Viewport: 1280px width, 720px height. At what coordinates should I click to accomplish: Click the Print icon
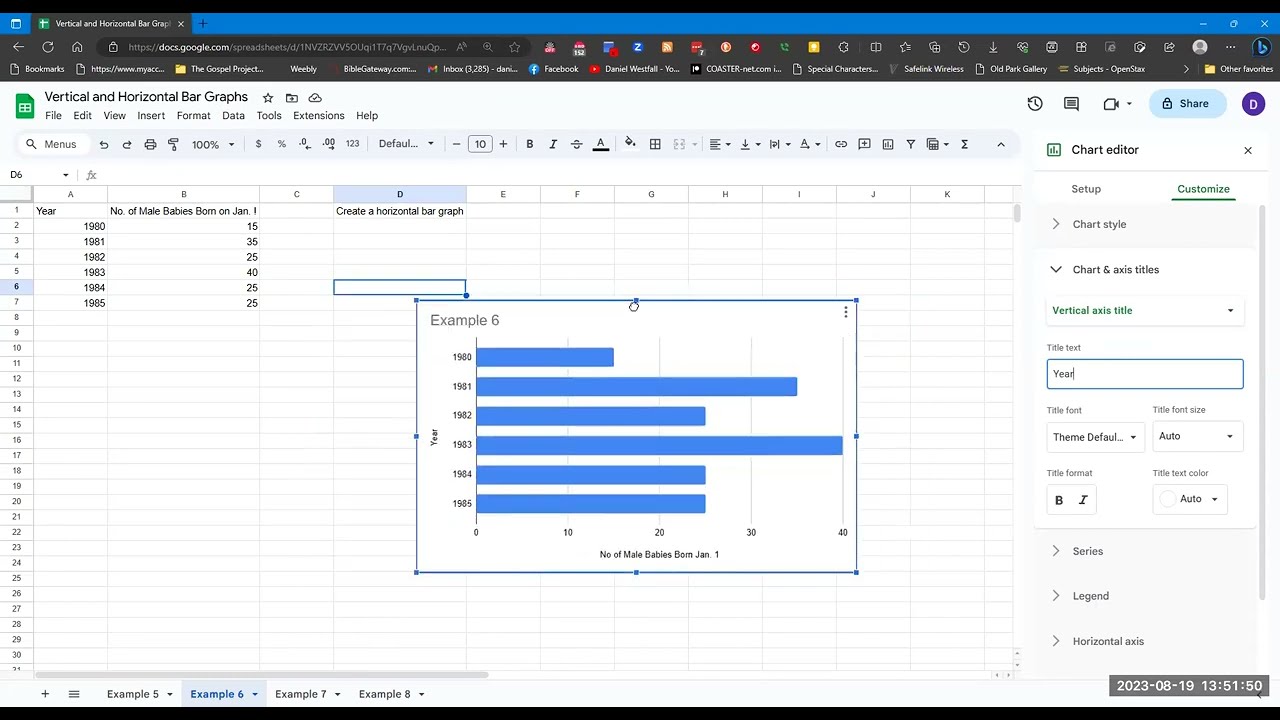point(150,144)
